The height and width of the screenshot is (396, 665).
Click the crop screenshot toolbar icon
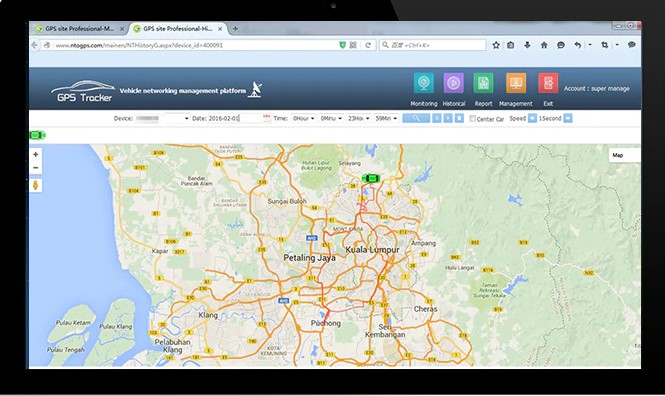click(605, 45)
